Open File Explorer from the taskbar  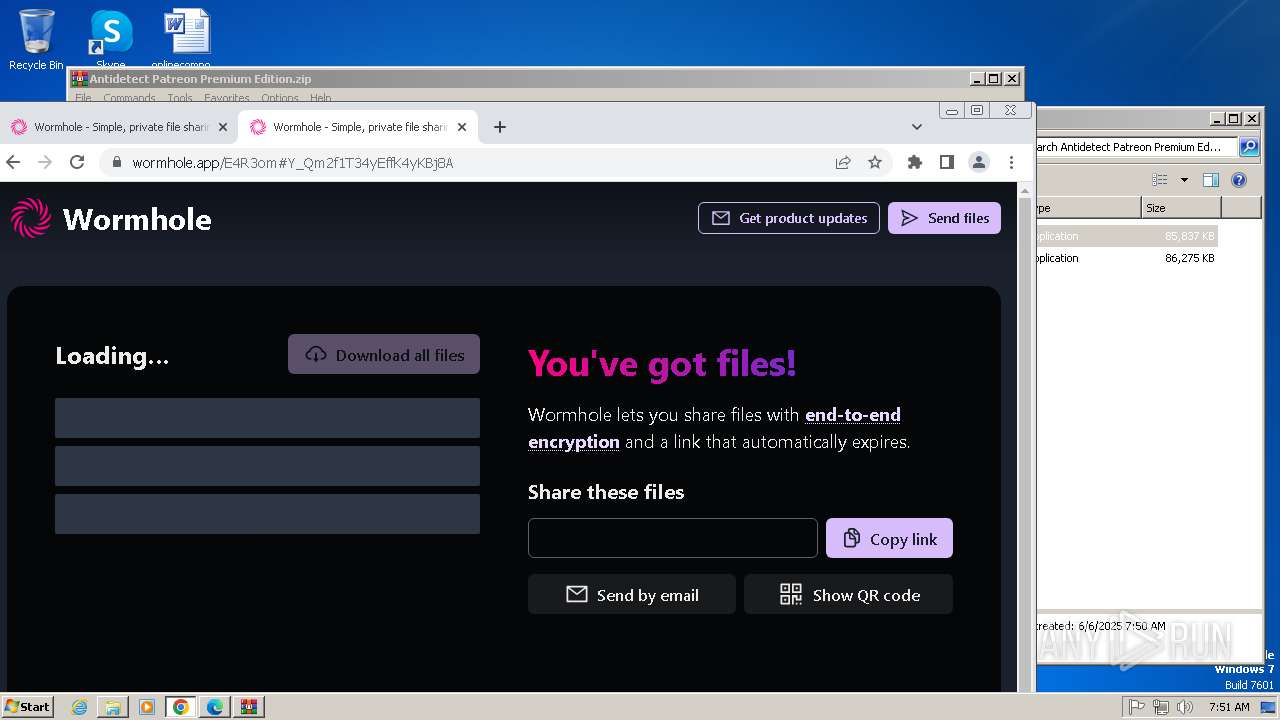click(113, 707)
